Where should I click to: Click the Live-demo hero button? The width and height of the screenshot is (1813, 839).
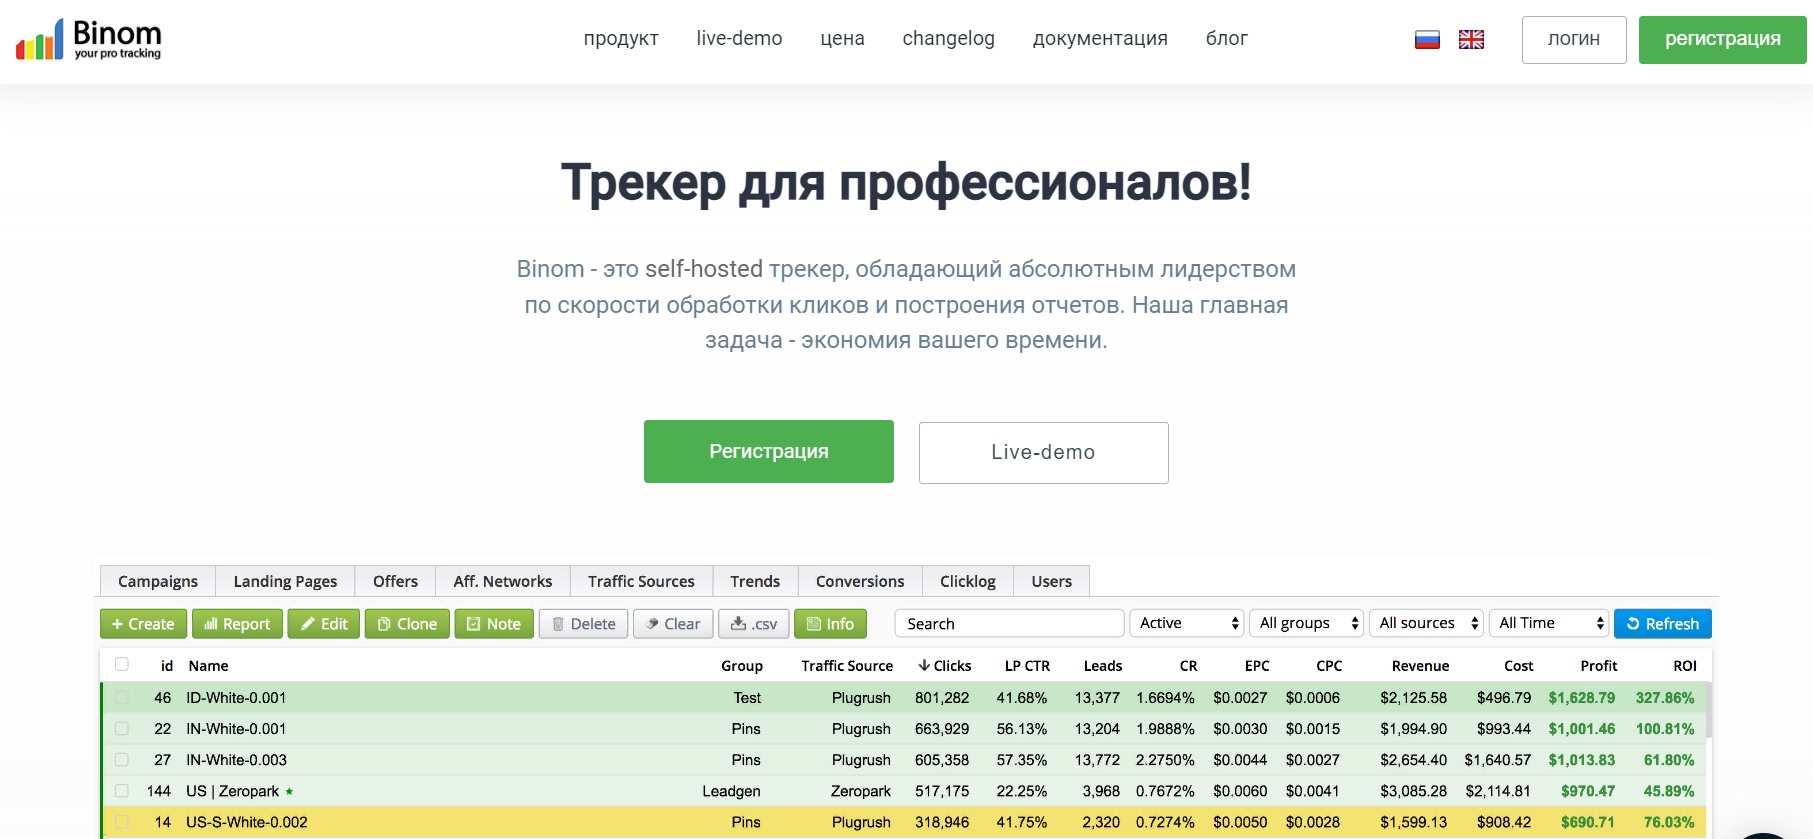point(1044,453)
